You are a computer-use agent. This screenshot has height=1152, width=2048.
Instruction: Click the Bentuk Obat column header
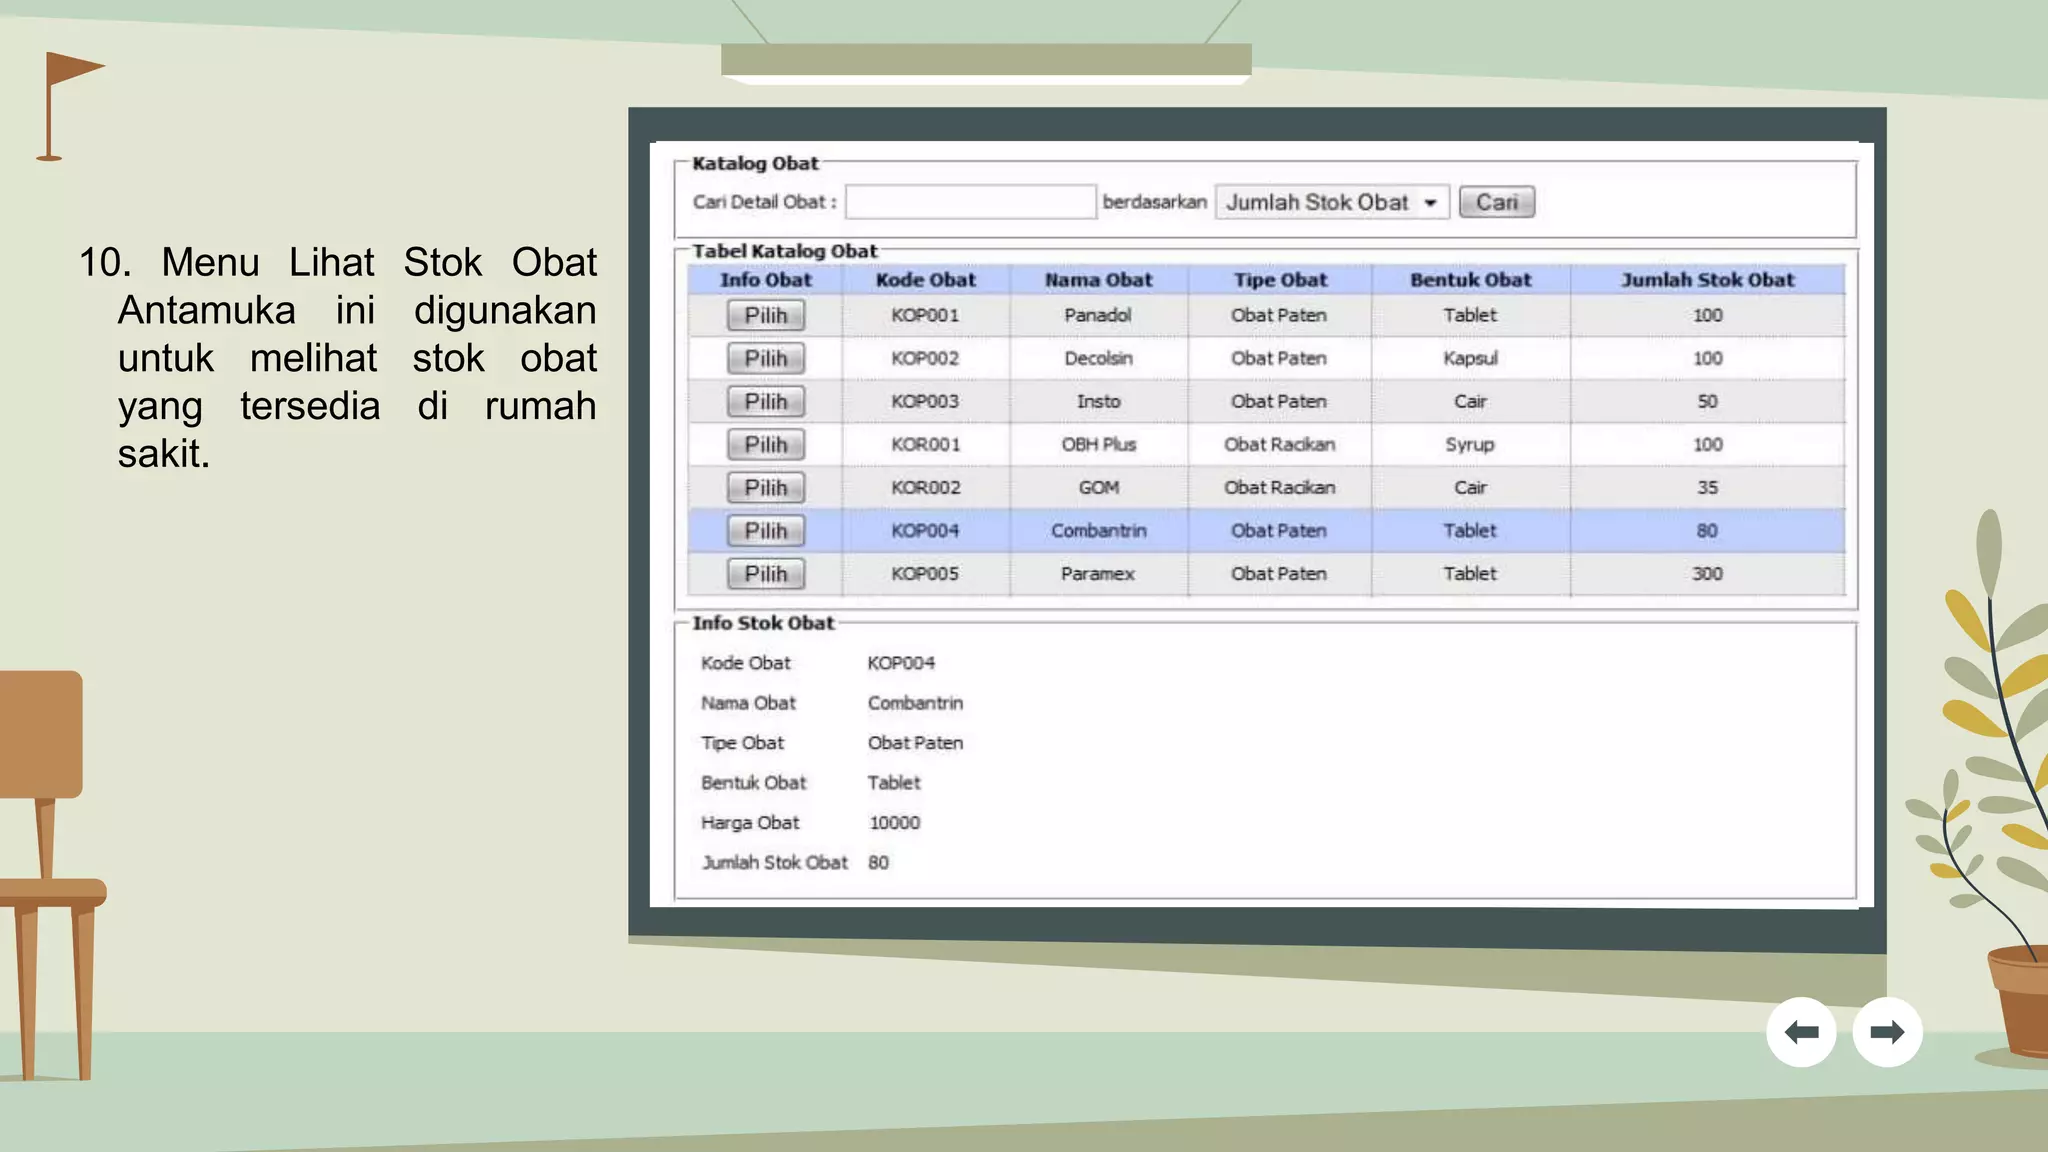point(1470,280)
